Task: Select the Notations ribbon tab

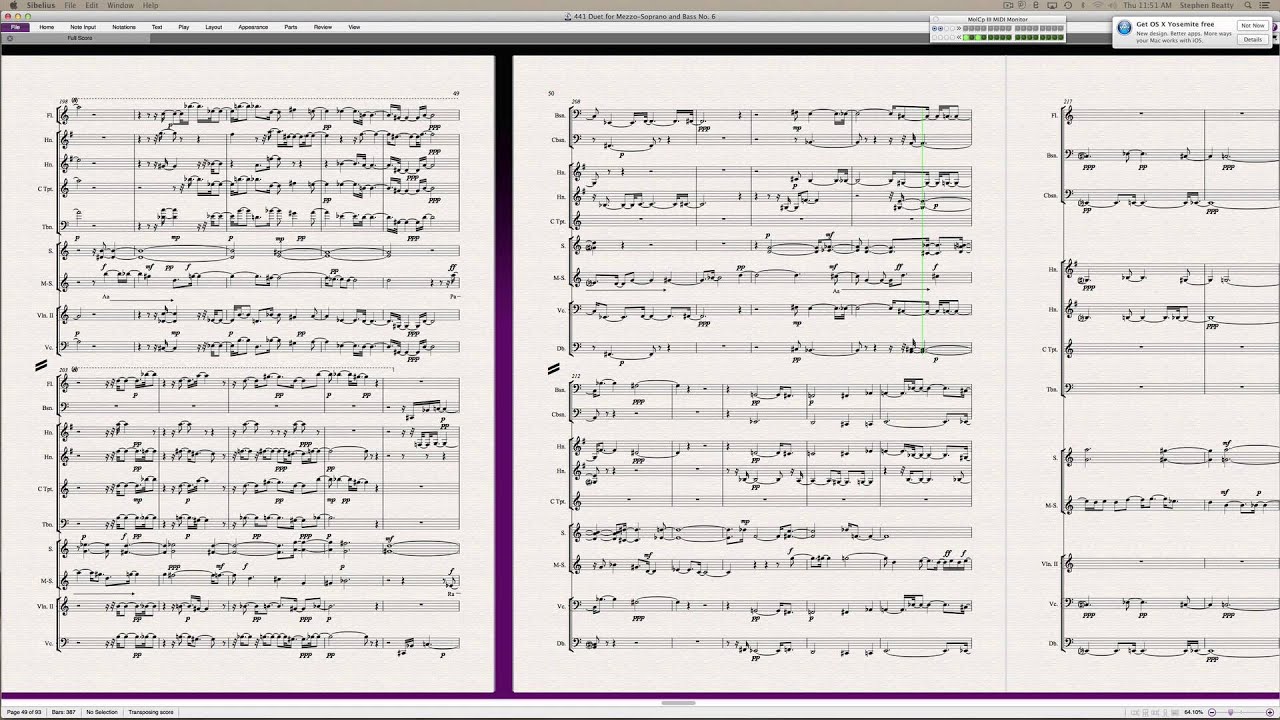Action: tap(124, 27)
